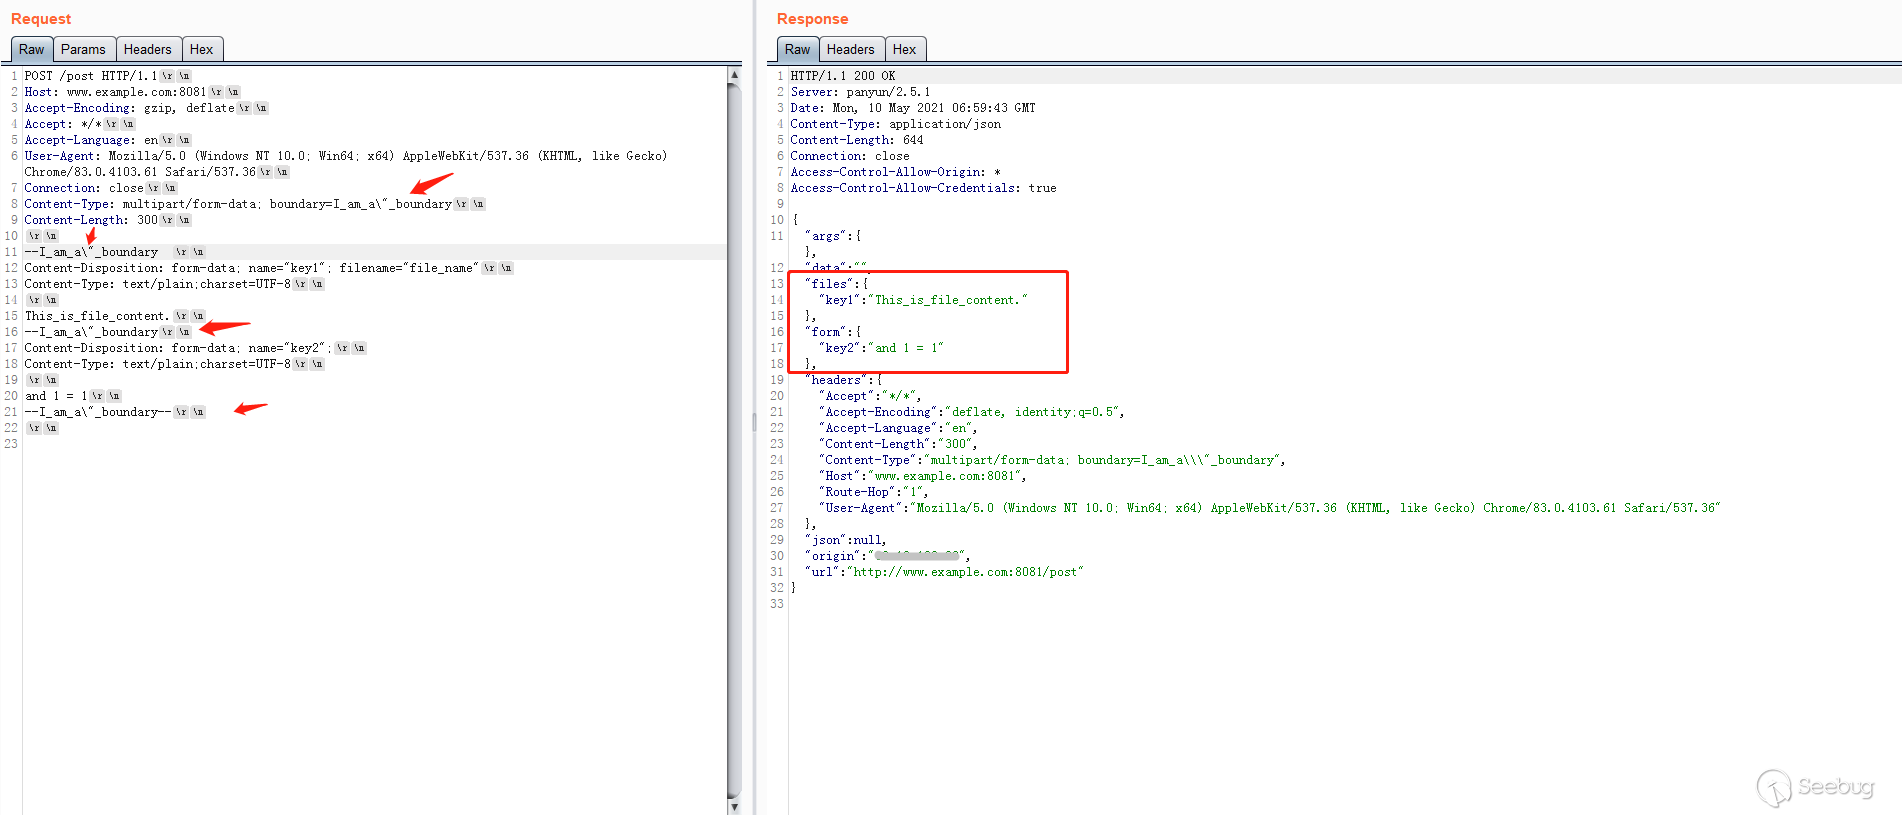This screenshot has width=1902, height=815.
Task: Click the request pane scroll-down arrow
Action: [734, 806]
